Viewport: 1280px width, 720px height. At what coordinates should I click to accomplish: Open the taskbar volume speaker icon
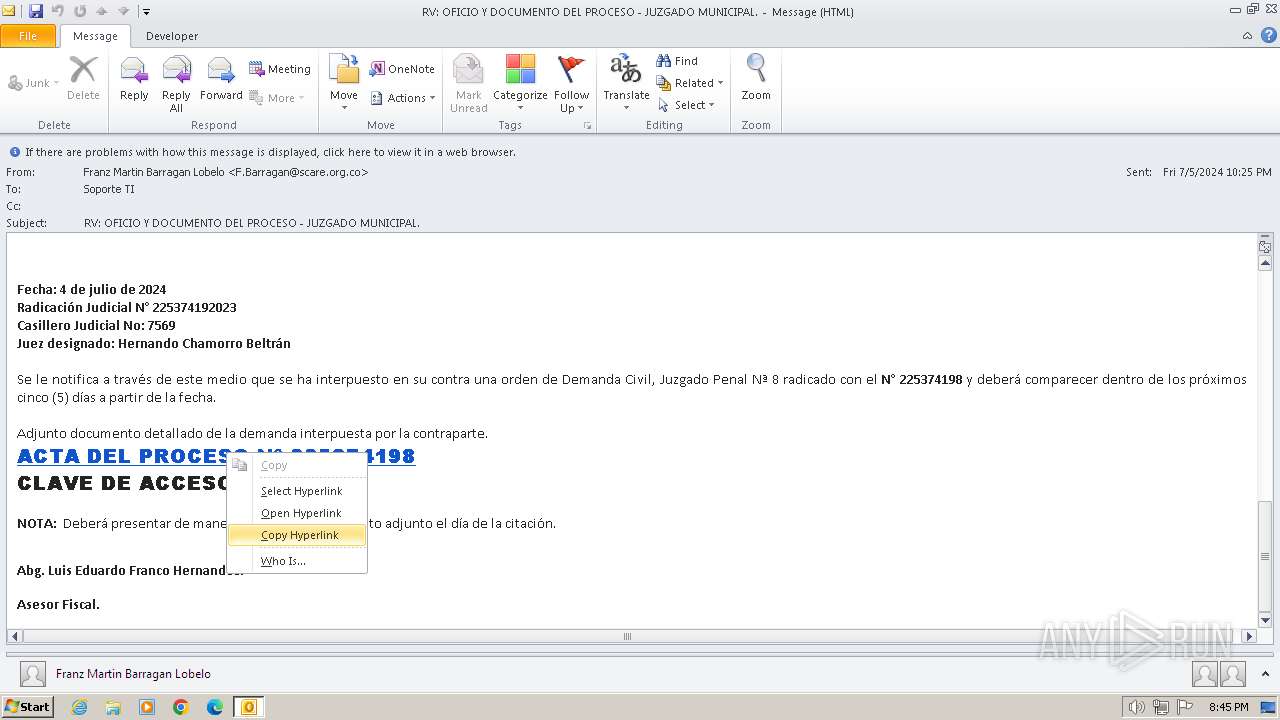1137,707
